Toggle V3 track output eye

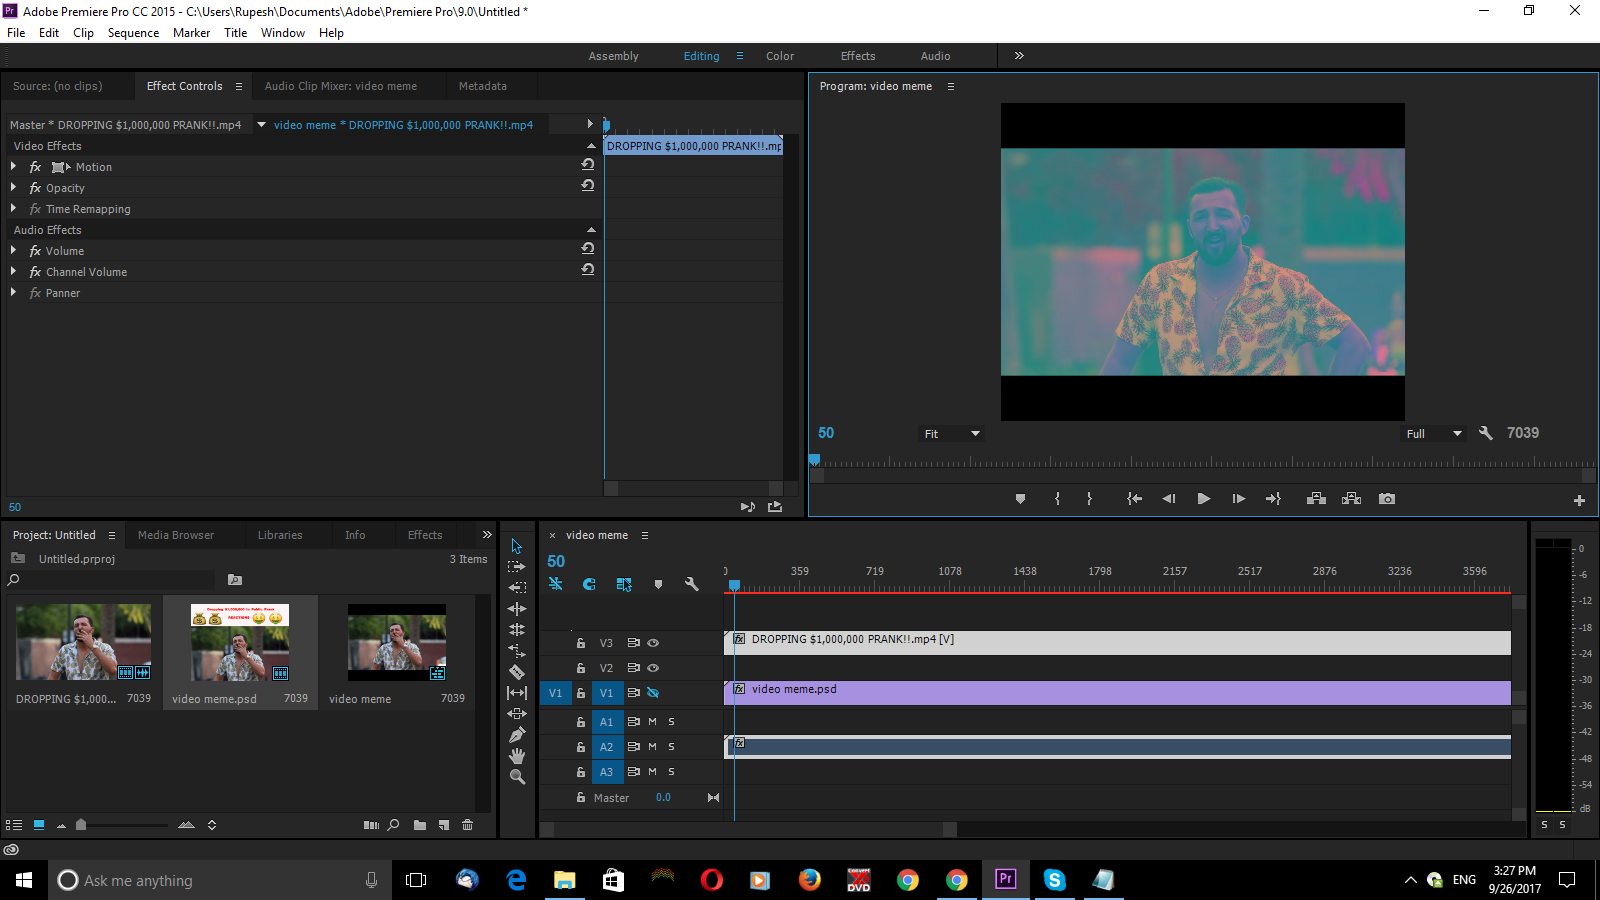tap(653, 643)
